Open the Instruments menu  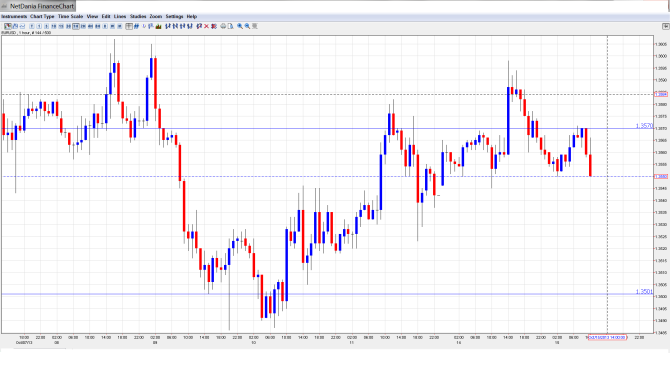coord(14,16)
